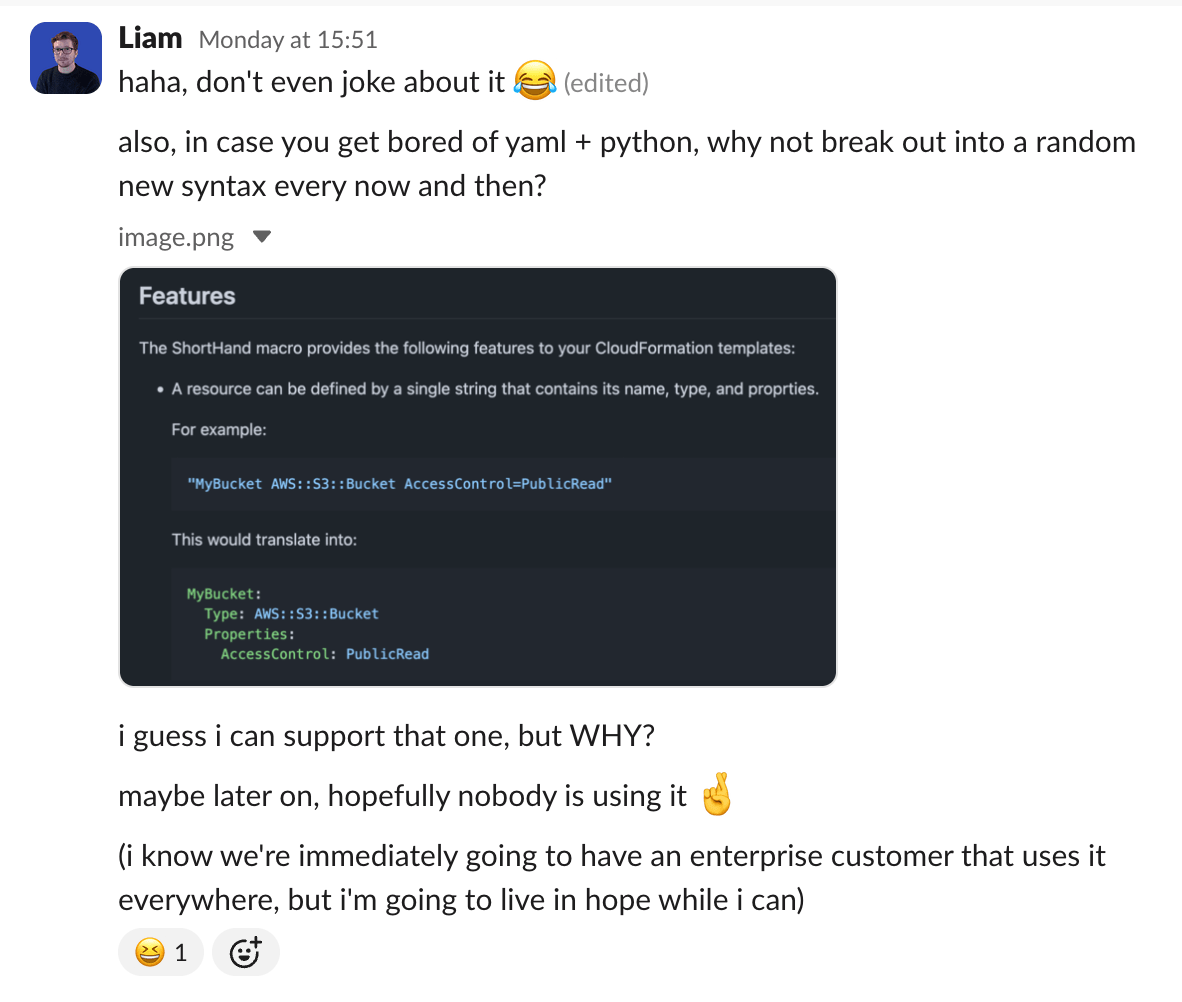Click the tears-of-joy emoji in first message
Image resolution: width=1182 pixels, height=1002 pixels.
pyautogui.click(x=534, y=81)
